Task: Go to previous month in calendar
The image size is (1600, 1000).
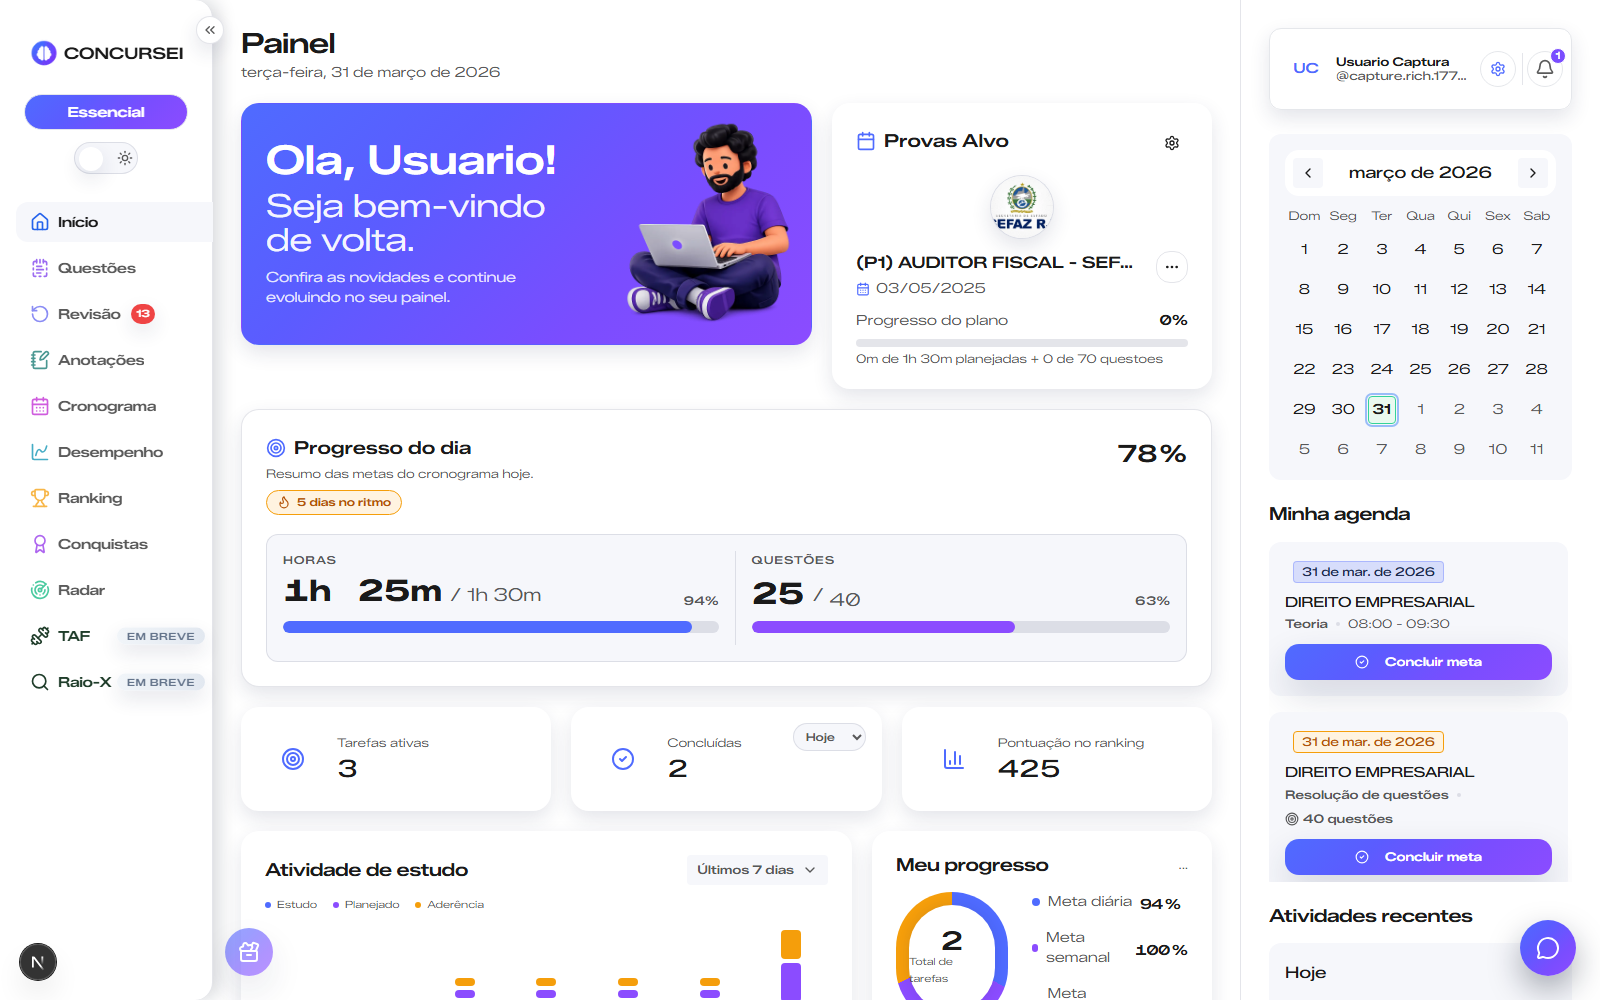Action: 1308,173
